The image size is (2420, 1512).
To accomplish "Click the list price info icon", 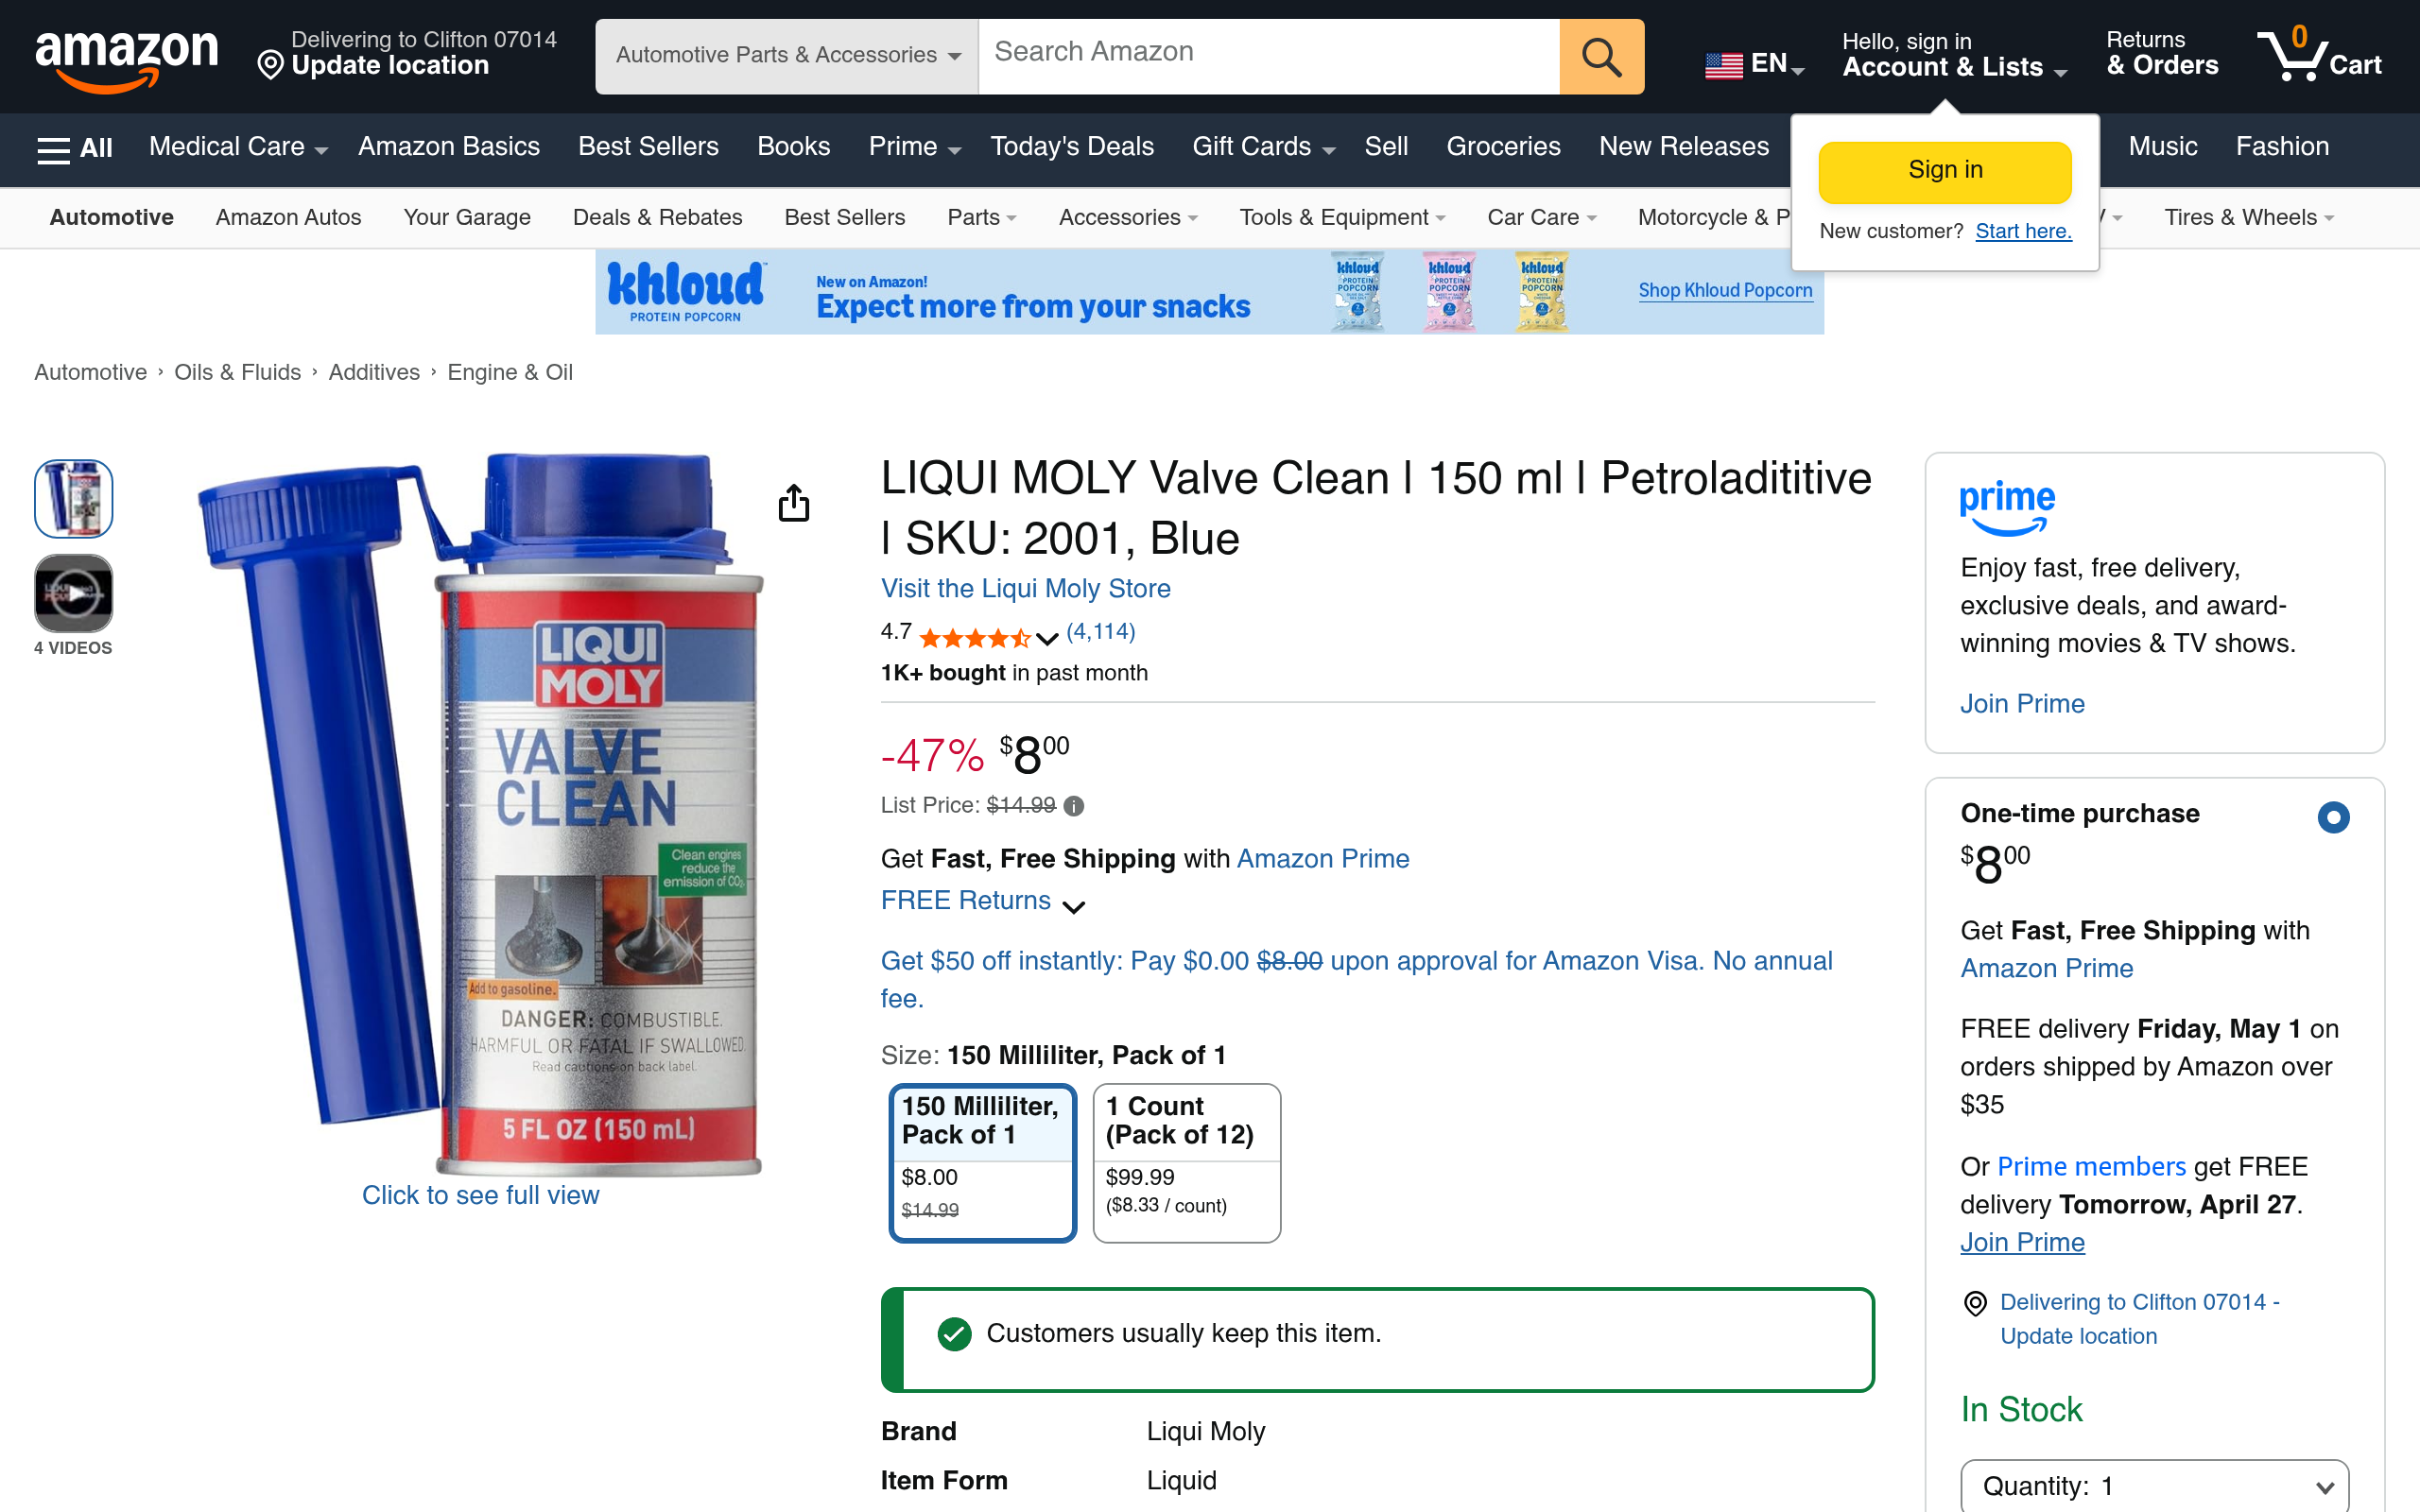I will pyautogui.click(x=1074, y=806).
